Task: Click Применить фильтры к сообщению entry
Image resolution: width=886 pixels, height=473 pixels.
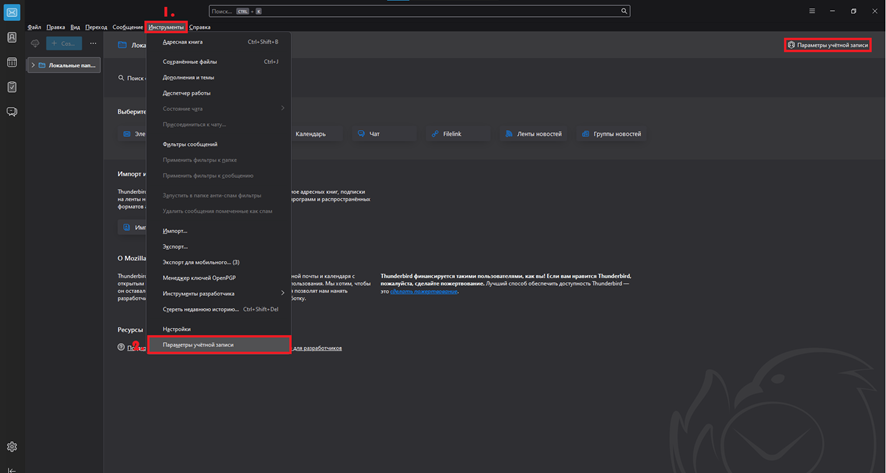Action: 219,176
